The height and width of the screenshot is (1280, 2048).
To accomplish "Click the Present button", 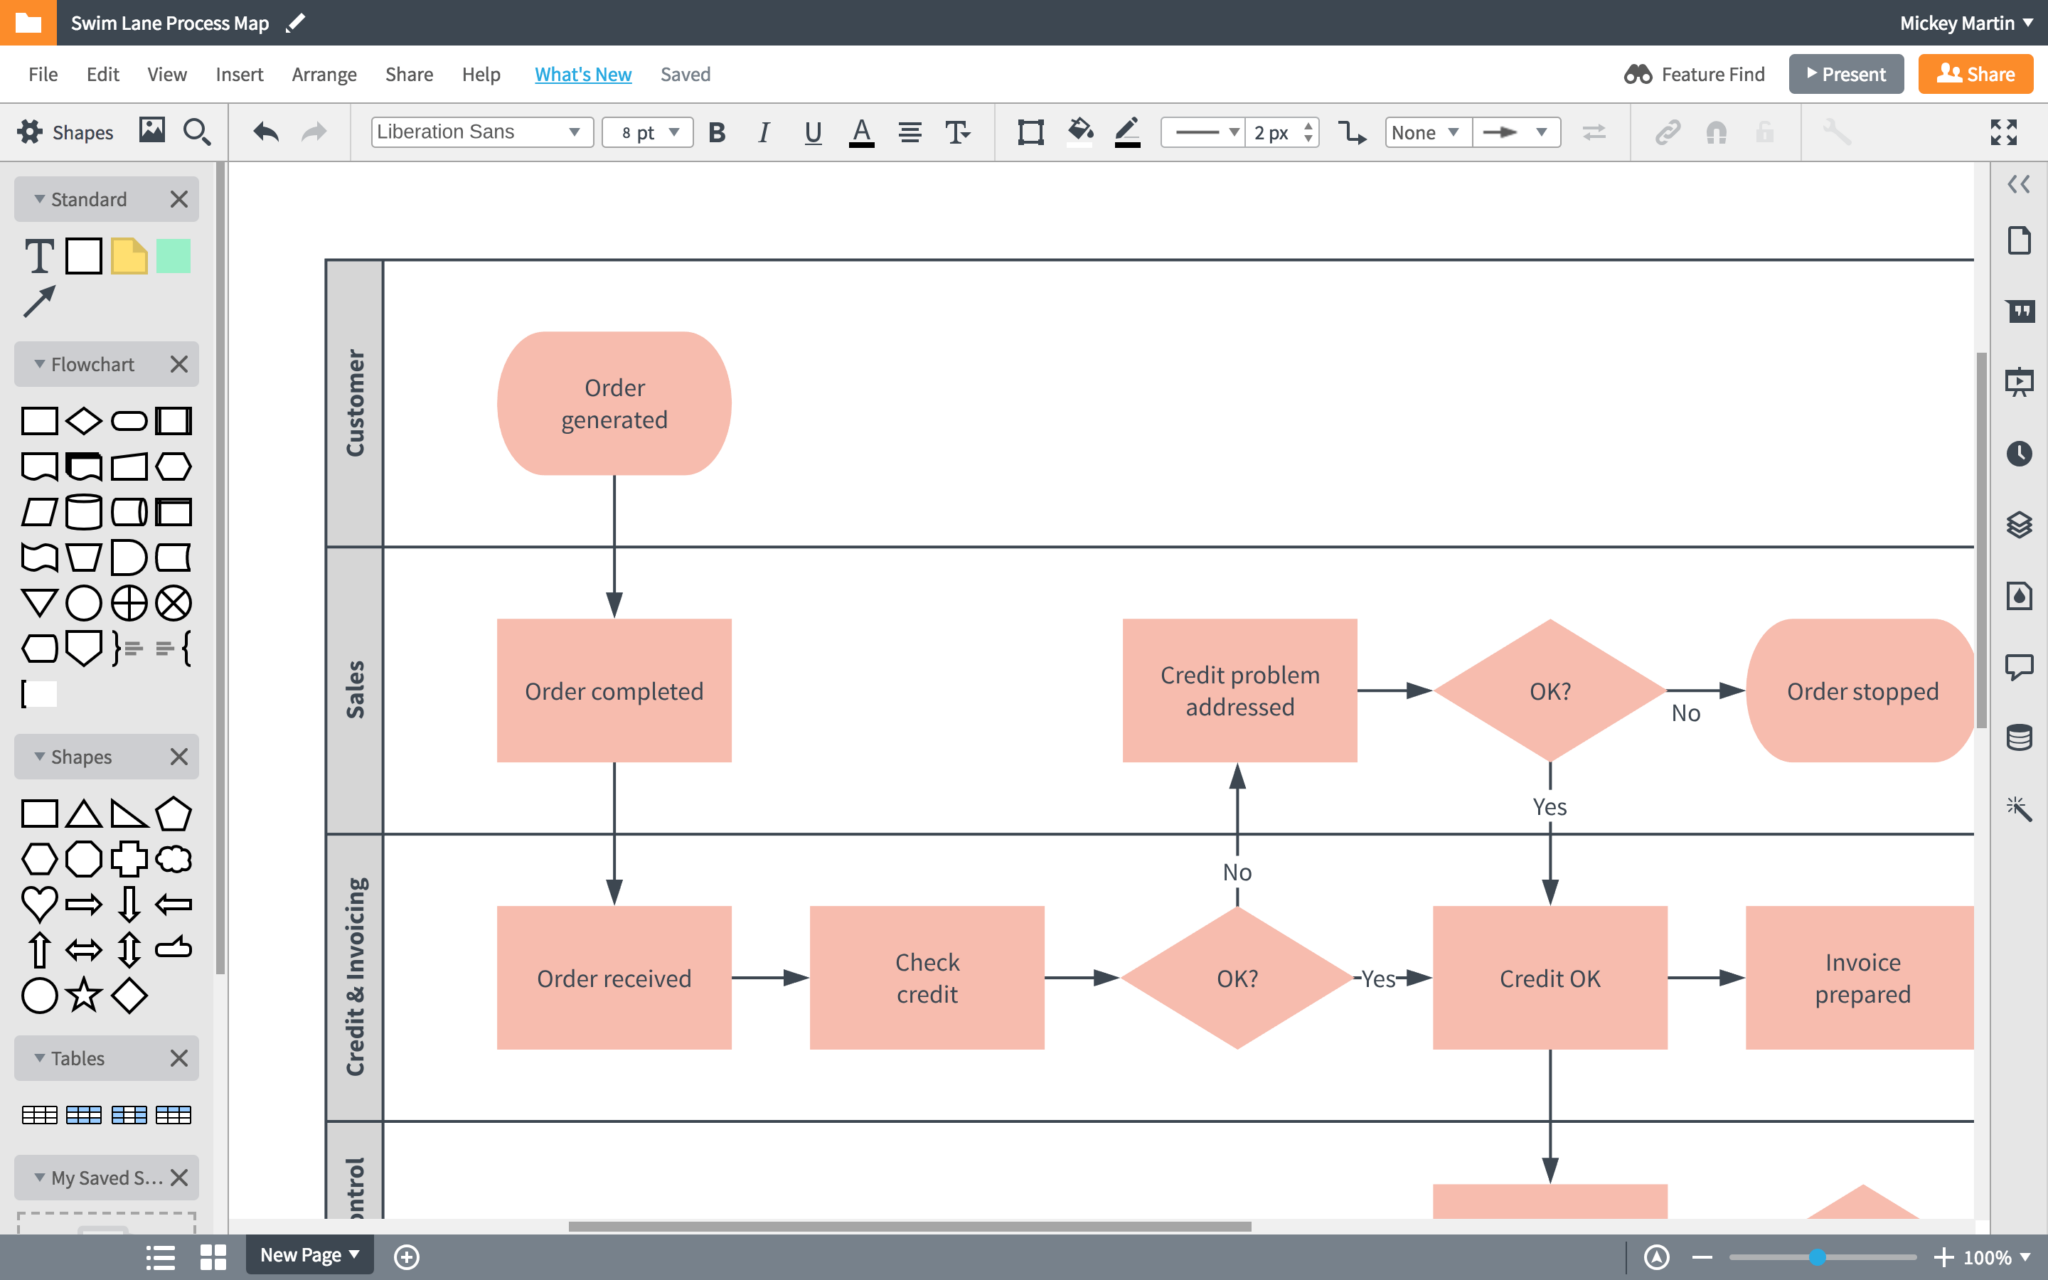I will click(x=1846, y=72).
